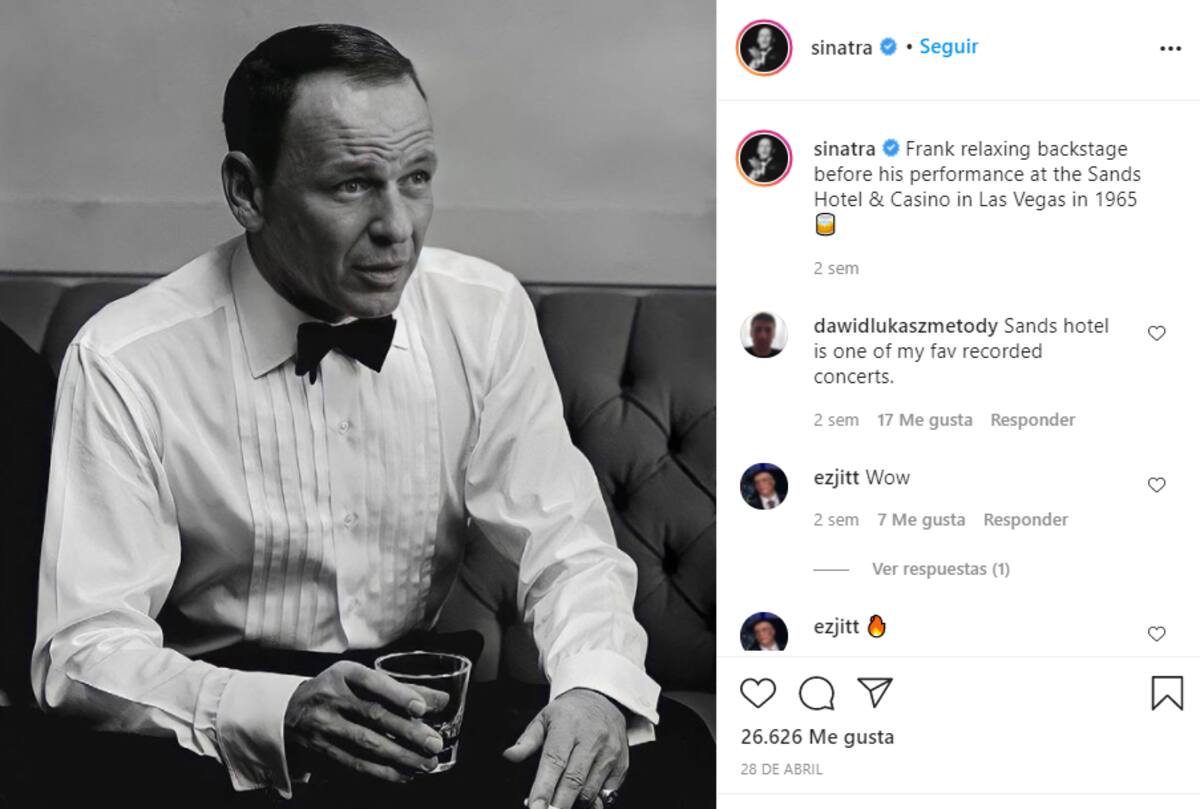Open the three-dot more options menu
The height and width of the screenshot is (809, 1200).
tap(1170, 49)
